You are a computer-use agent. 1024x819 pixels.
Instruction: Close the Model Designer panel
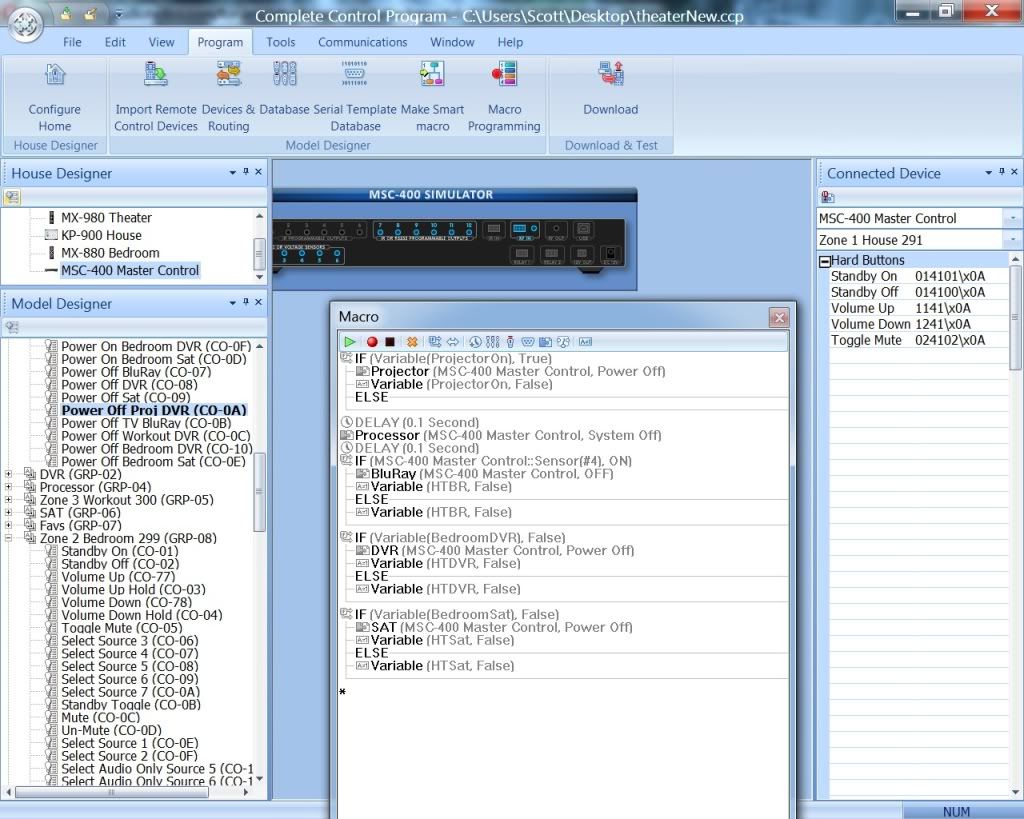(x=259, y=302)
